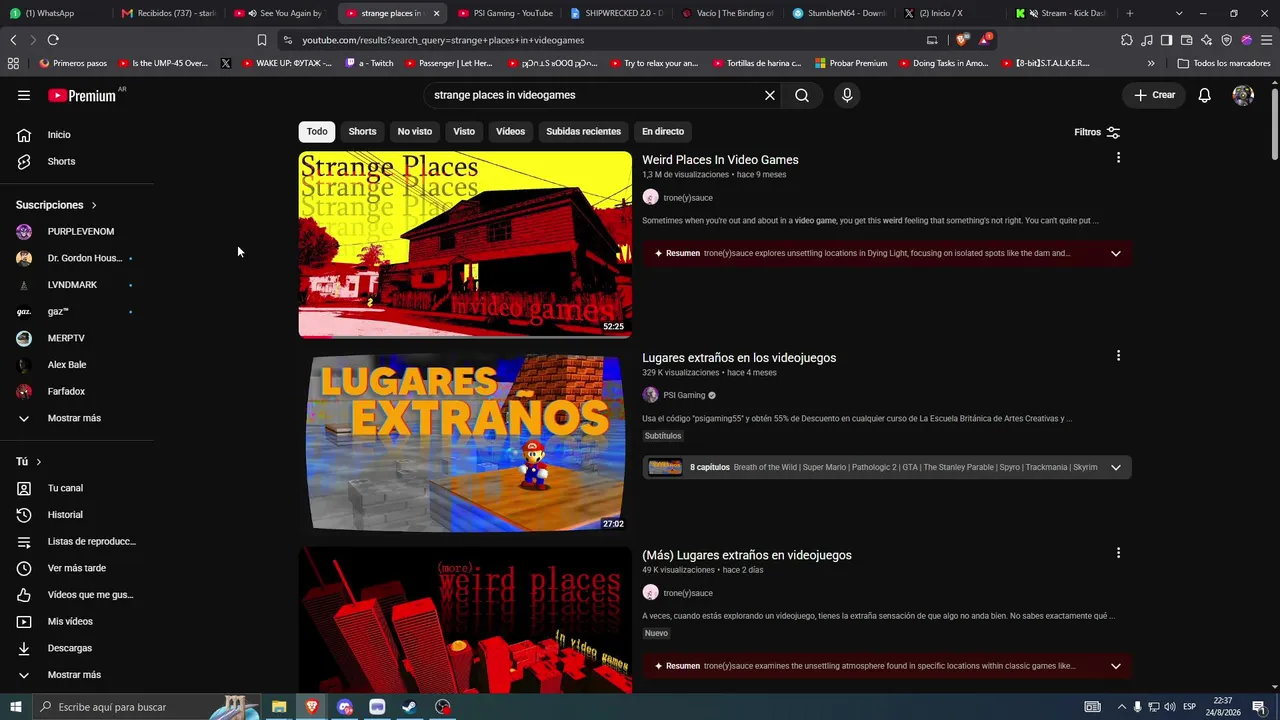Viewport: 1280px width, 720px height.
Task: Open the Brave Wallet icon
Action: [1187, 40]
